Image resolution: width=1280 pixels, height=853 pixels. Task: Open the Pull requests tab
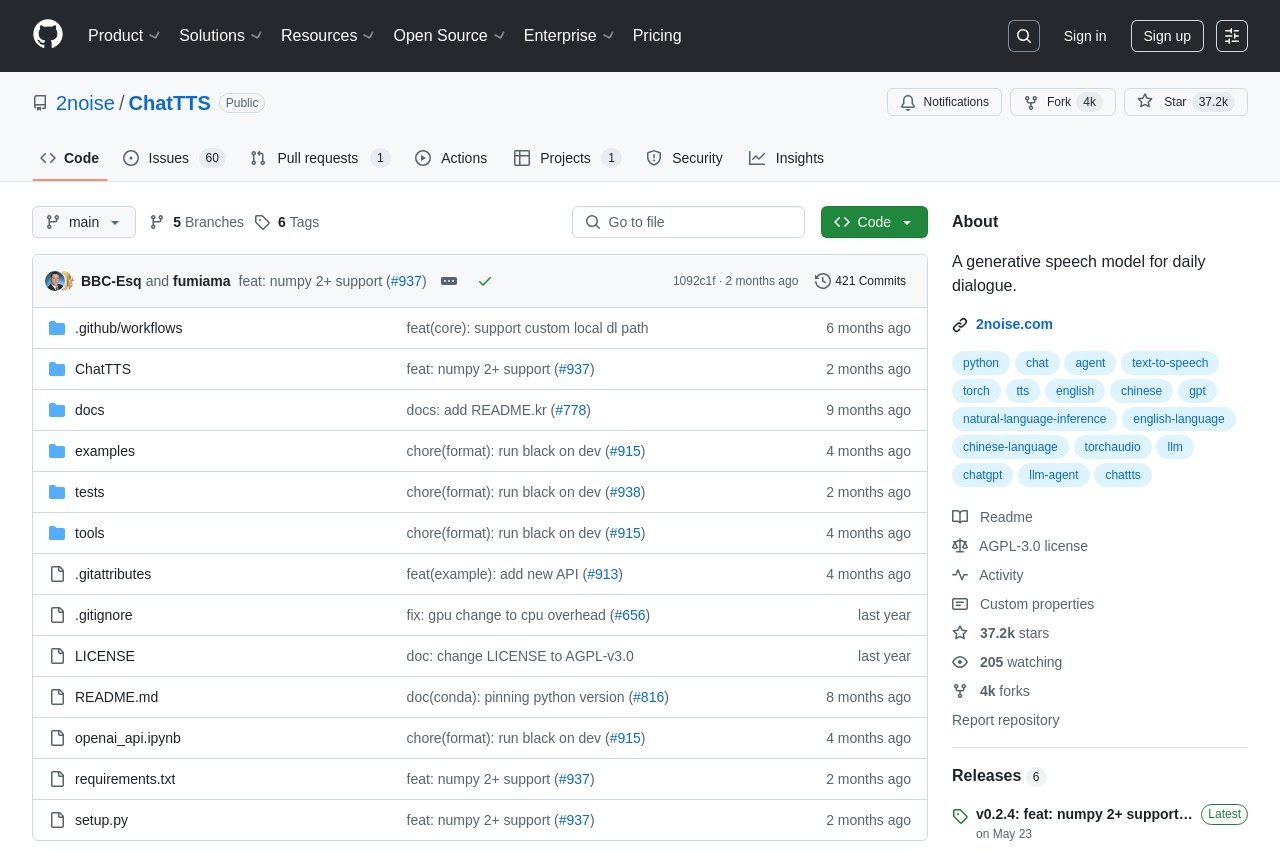(320, 158)
